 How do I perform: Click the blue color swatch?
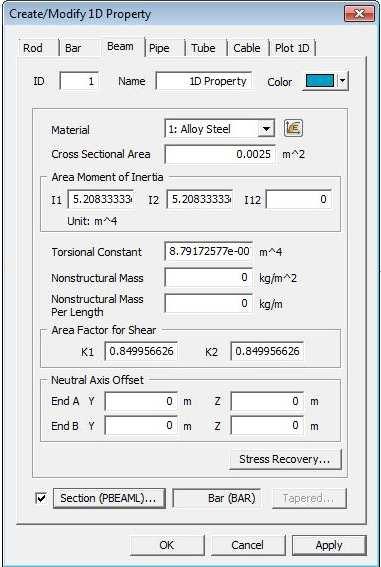coord(320,81)
